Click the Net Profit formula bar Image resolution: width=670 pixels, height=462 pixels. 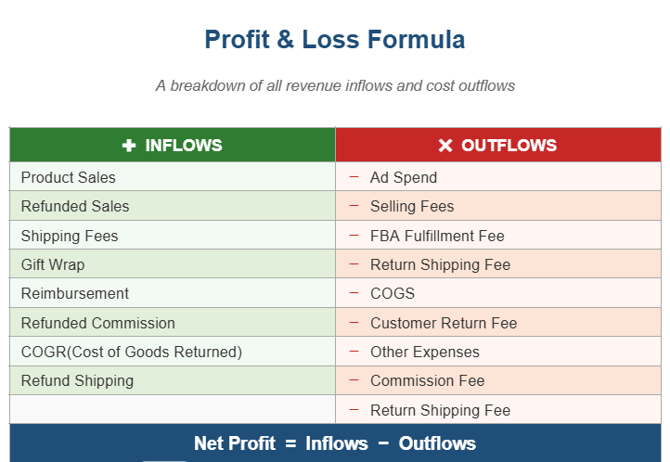tap(335, 443)
